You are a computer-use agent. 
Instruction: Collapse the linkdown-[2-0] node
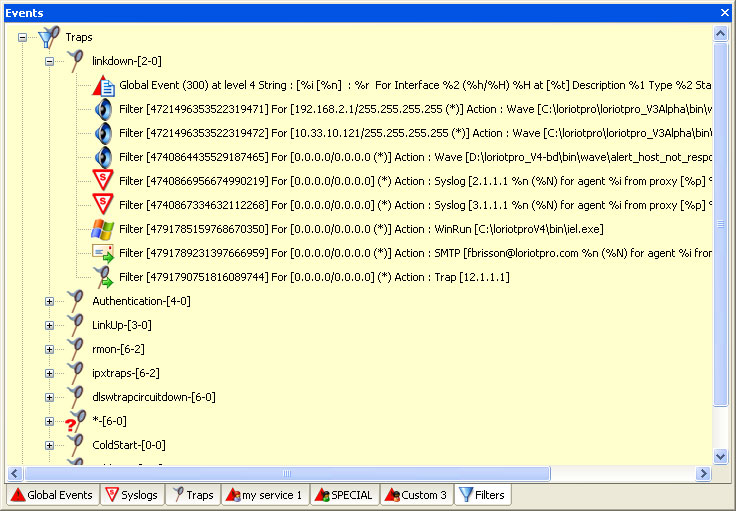click(49, 61)
